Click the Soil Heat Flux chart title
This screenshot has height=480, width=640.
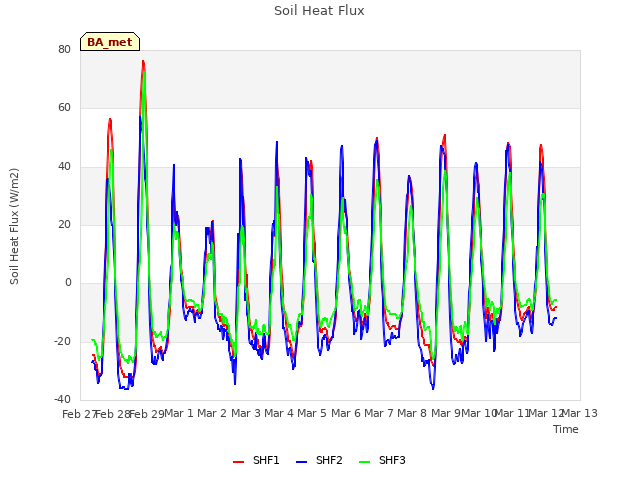coord(319,11)
